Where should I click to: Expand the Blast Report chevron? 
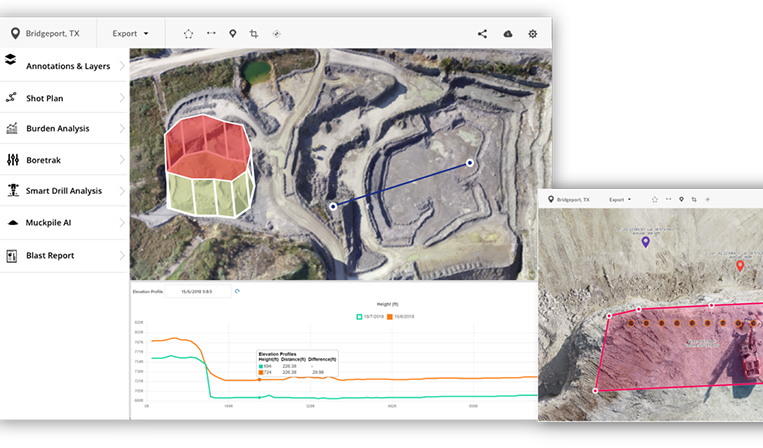point(122,255)
